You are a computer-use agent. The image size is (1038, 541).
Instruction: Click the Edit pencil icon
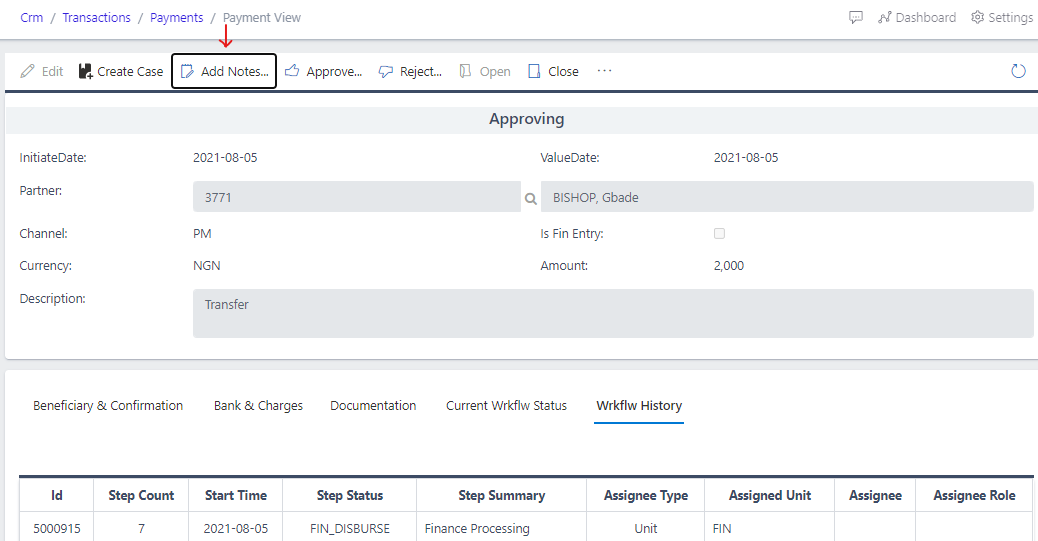pos(27,72)
